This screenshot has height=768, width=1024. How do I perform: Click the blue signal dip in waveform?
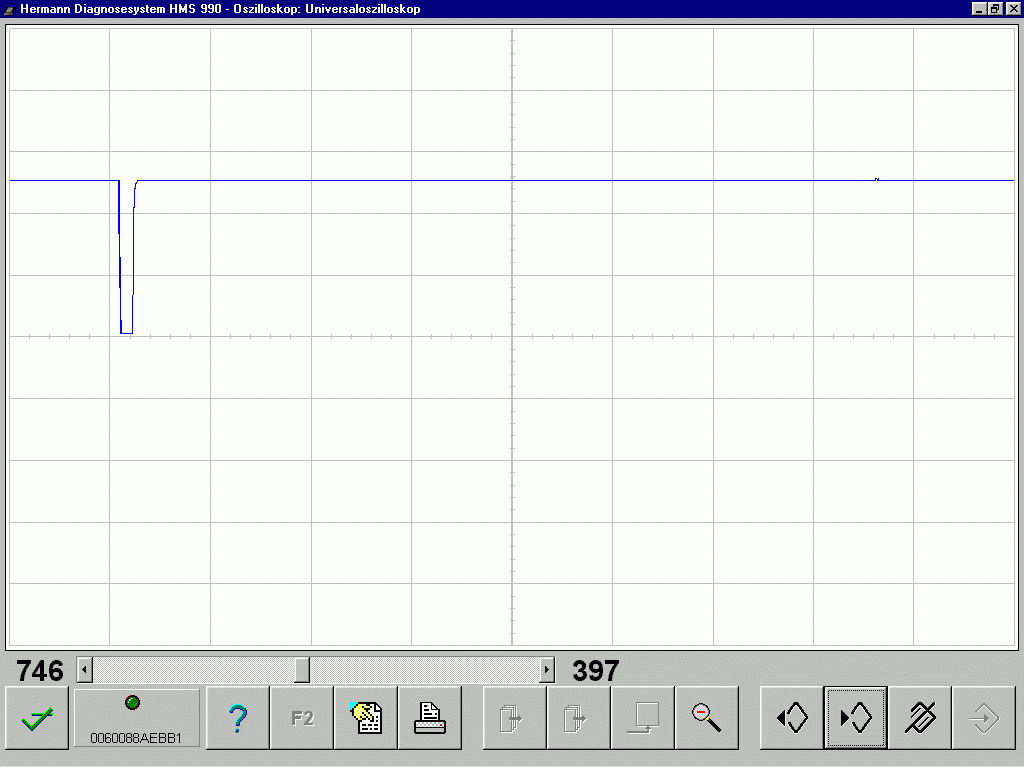click(127, 257)
